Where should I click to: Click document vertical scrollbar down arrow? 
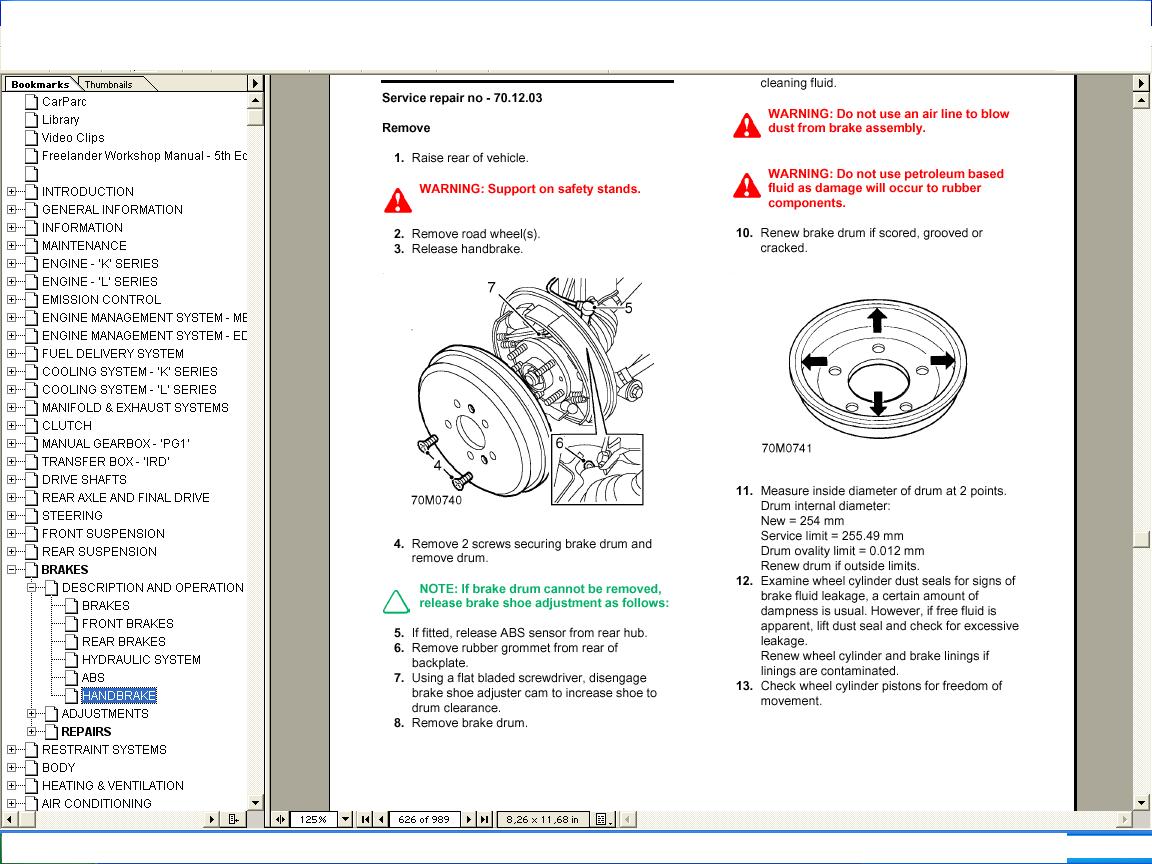1142,802
